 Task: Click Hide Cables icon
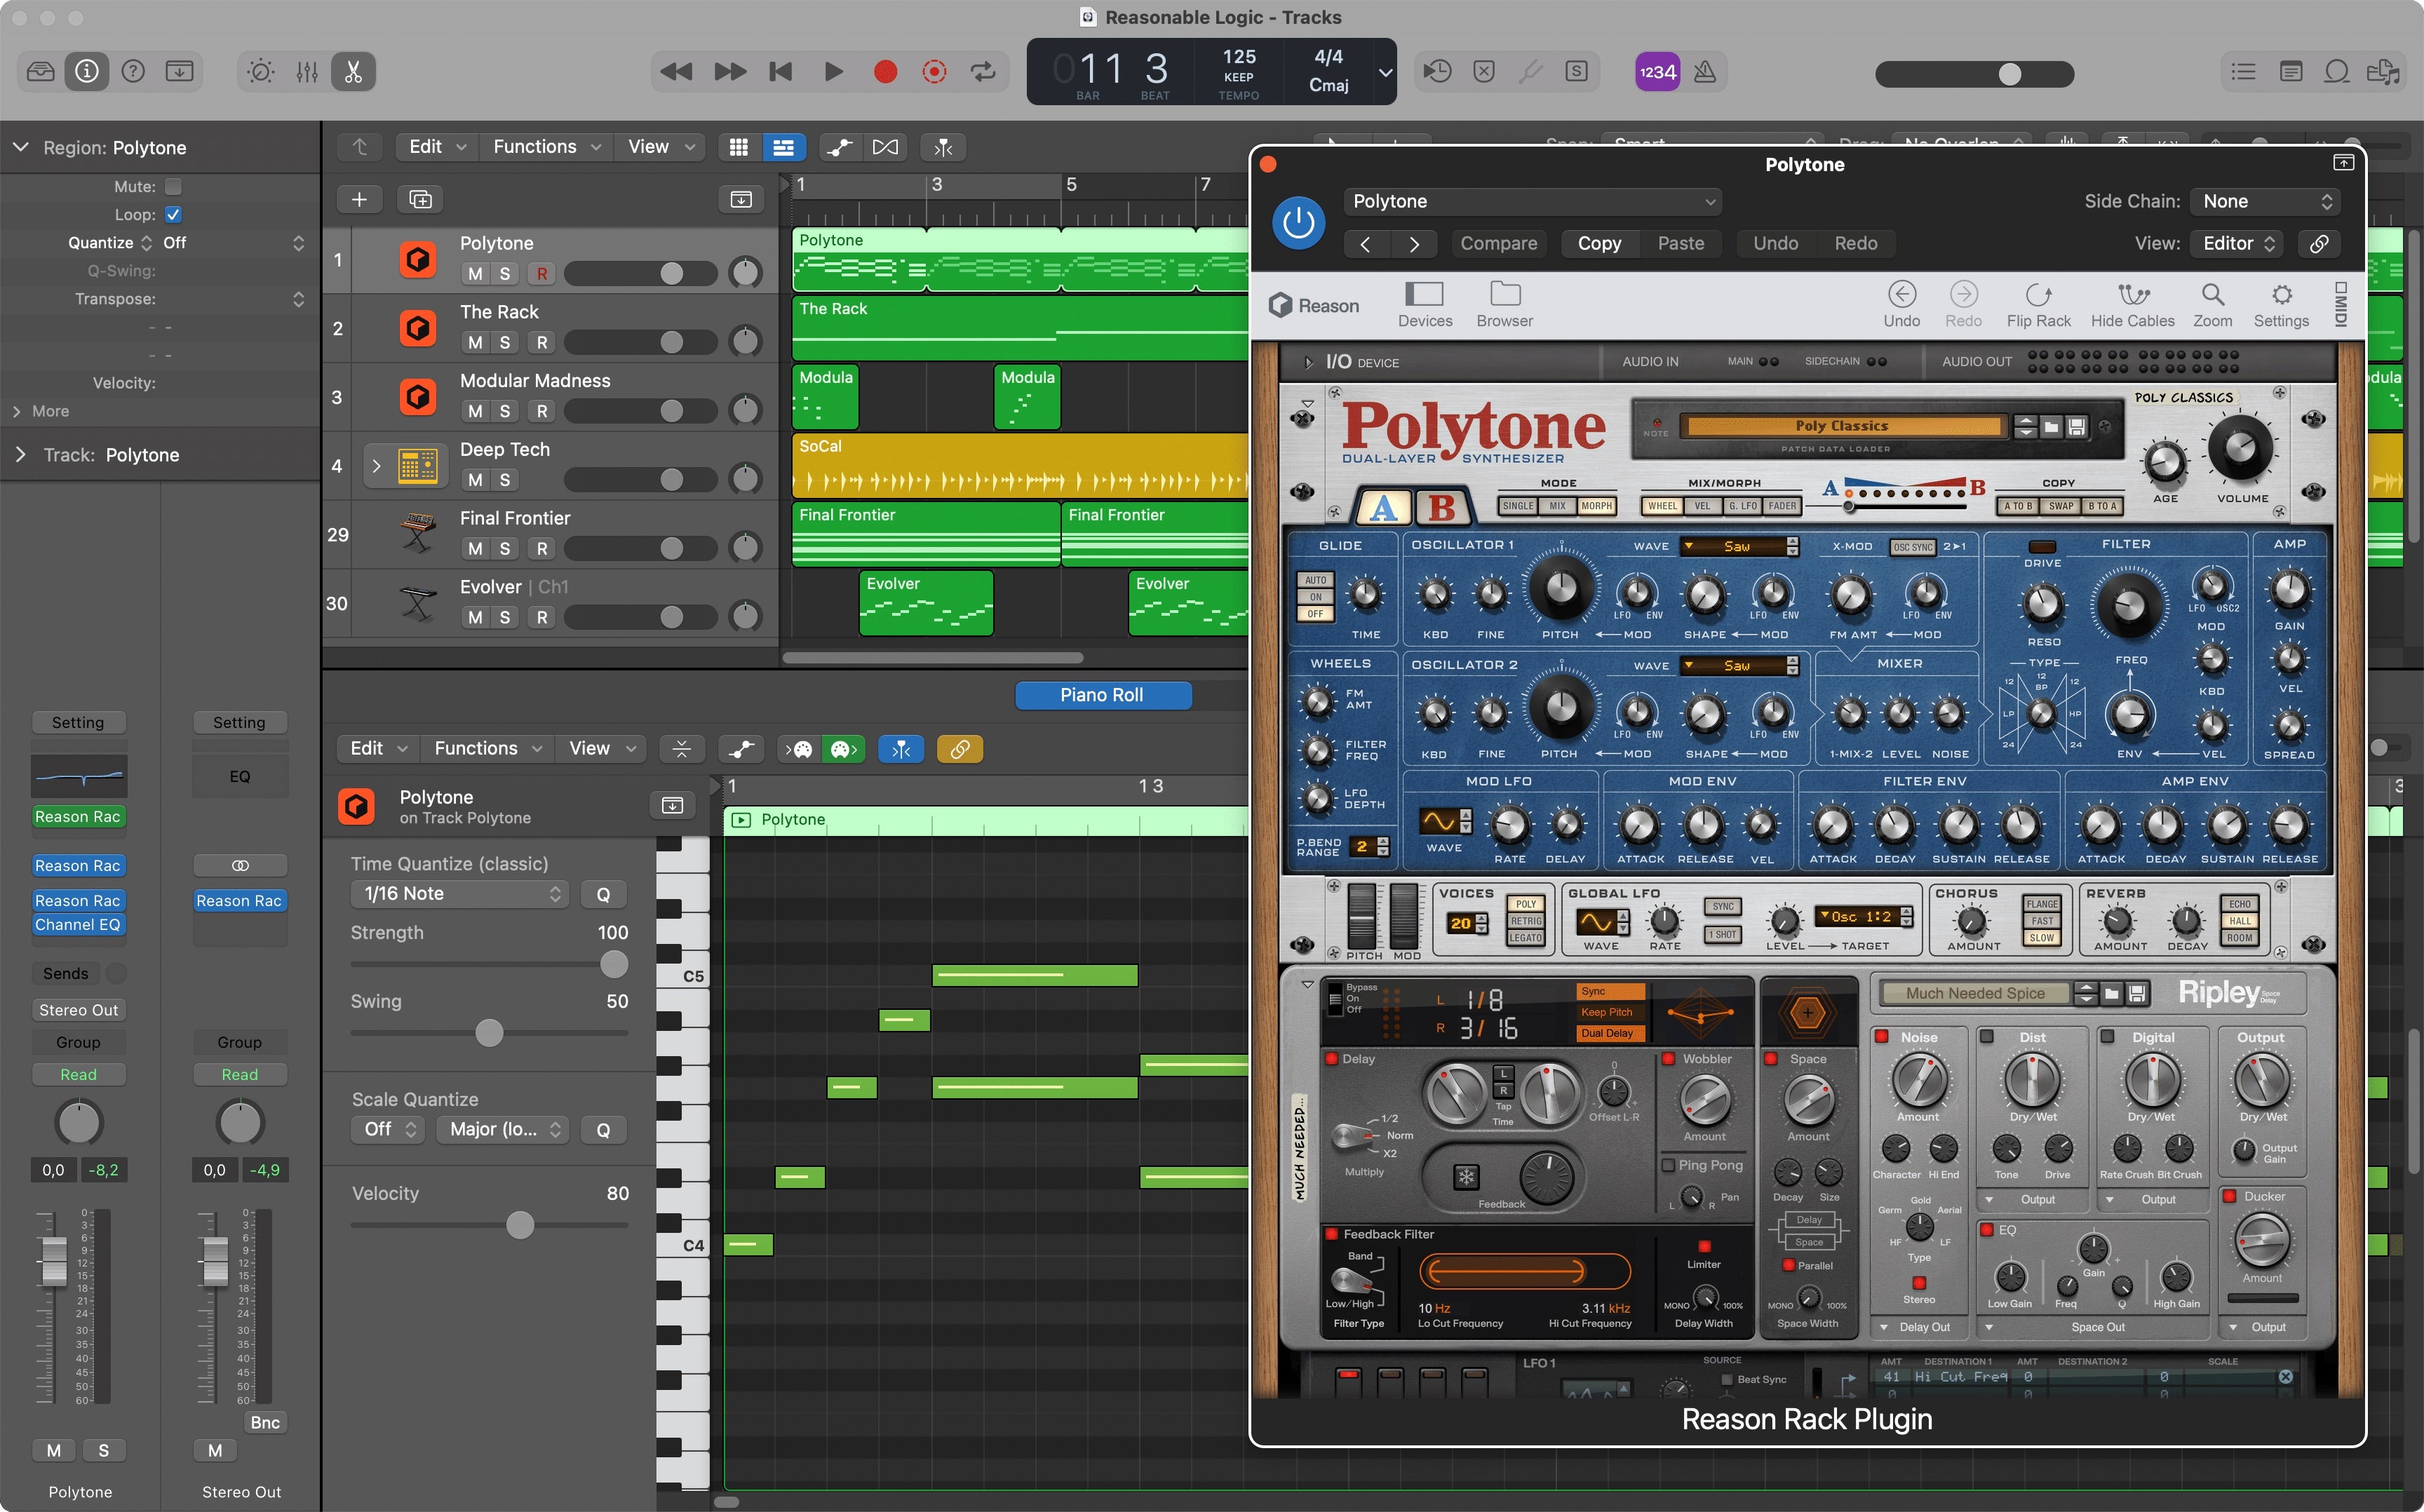2133,304
